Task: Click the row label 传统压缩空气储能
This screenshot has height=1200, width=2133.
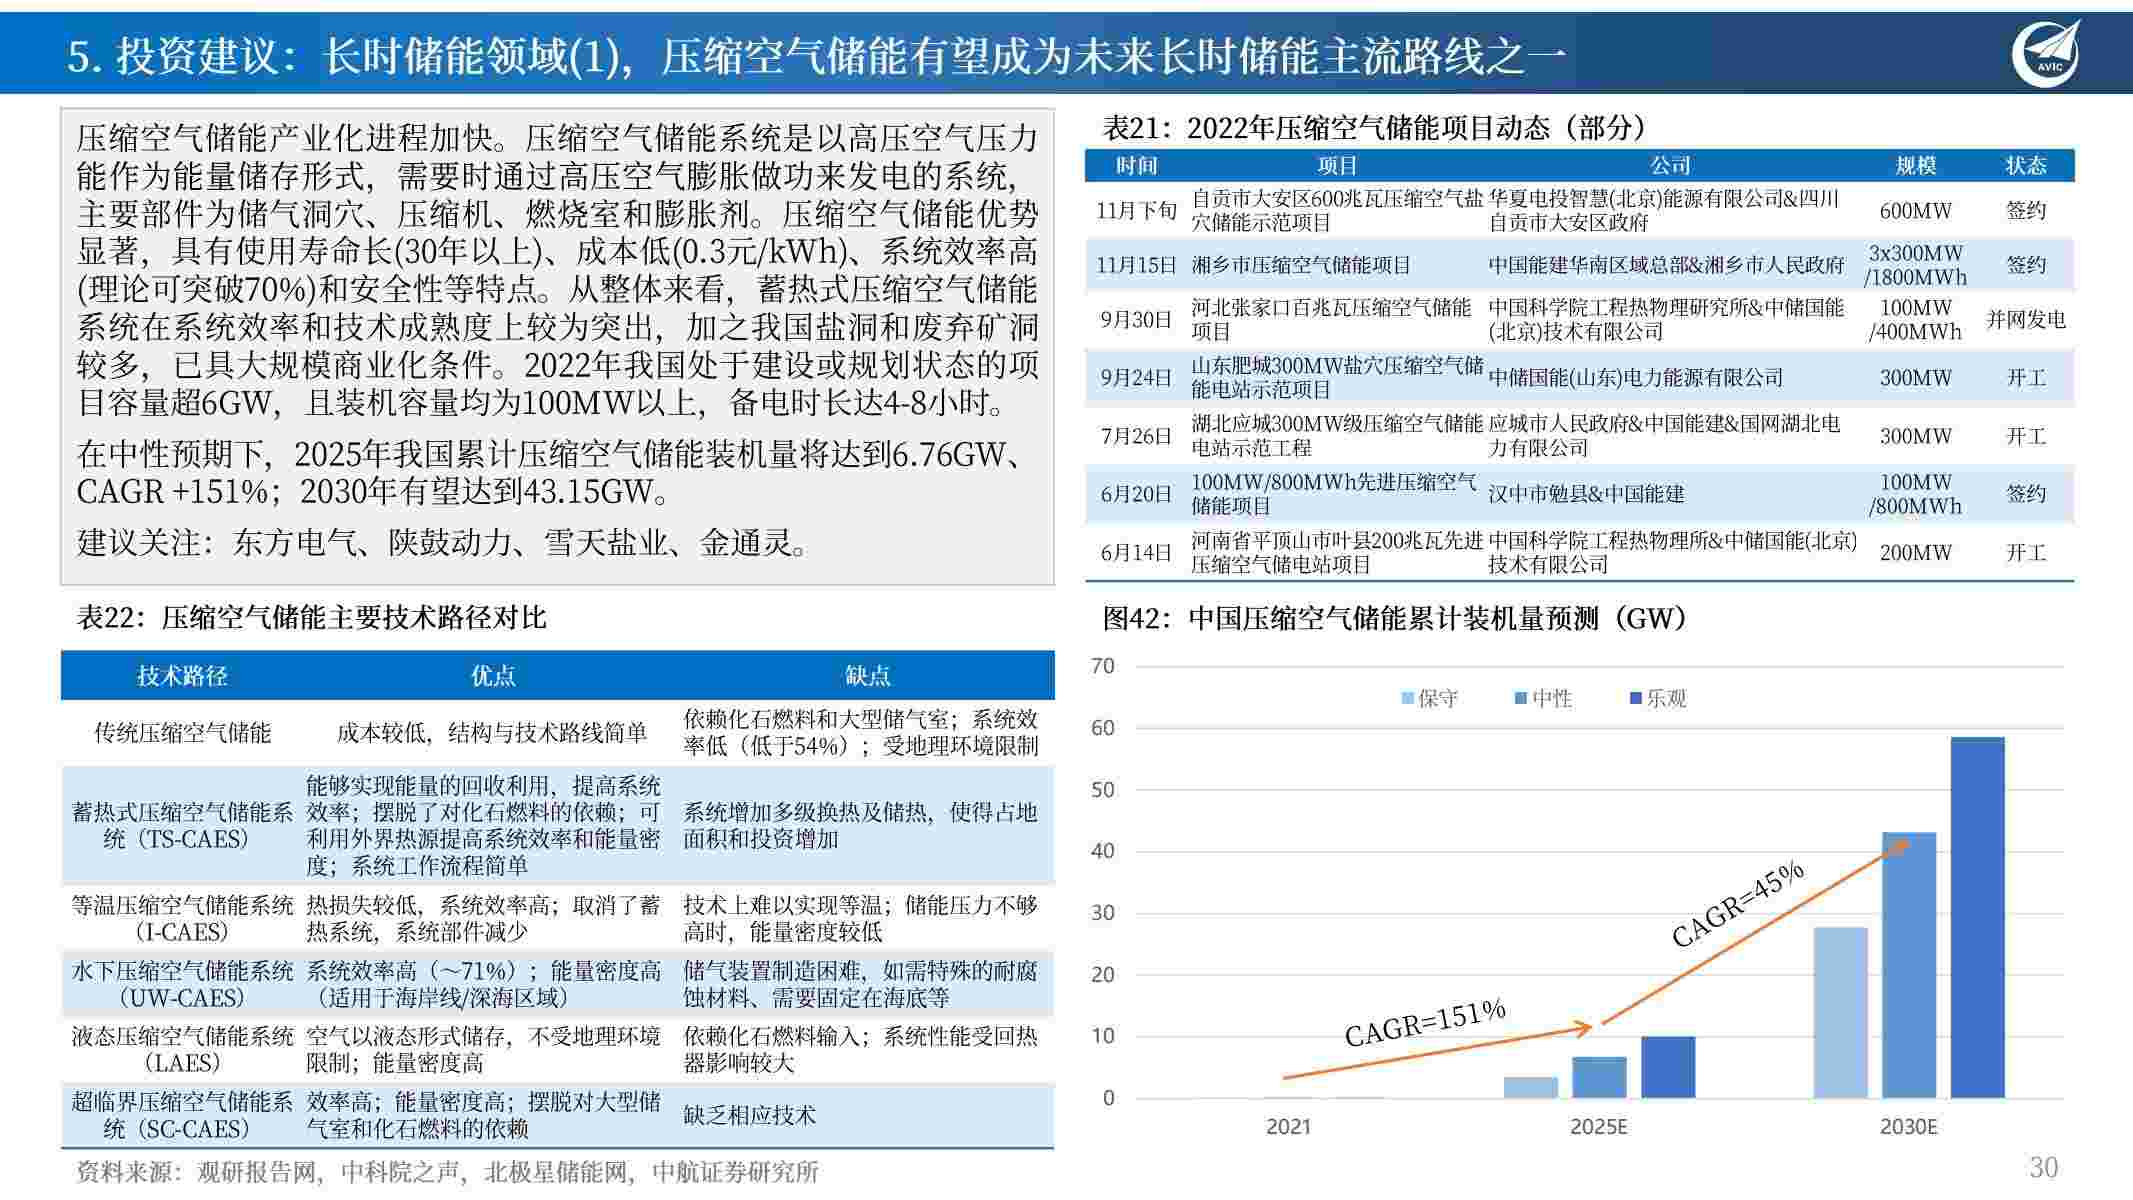Action: click(182, 733)
